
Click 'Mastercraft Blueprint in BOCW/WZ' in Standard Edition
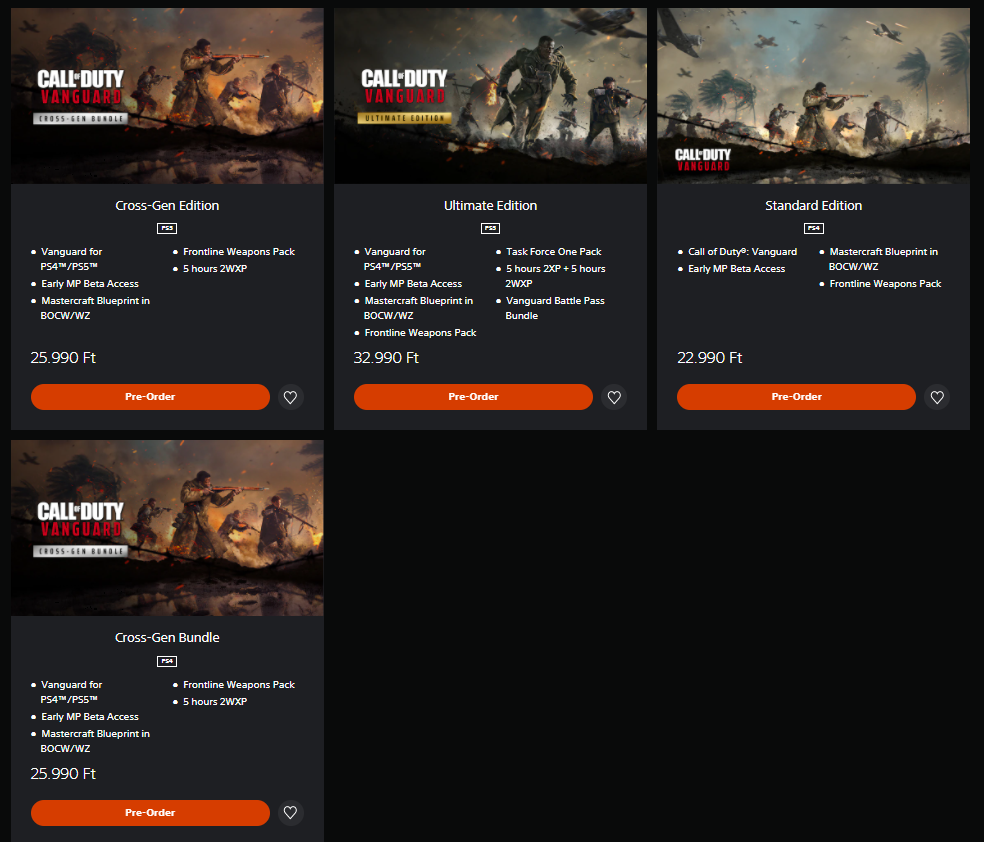pos(883,259)
